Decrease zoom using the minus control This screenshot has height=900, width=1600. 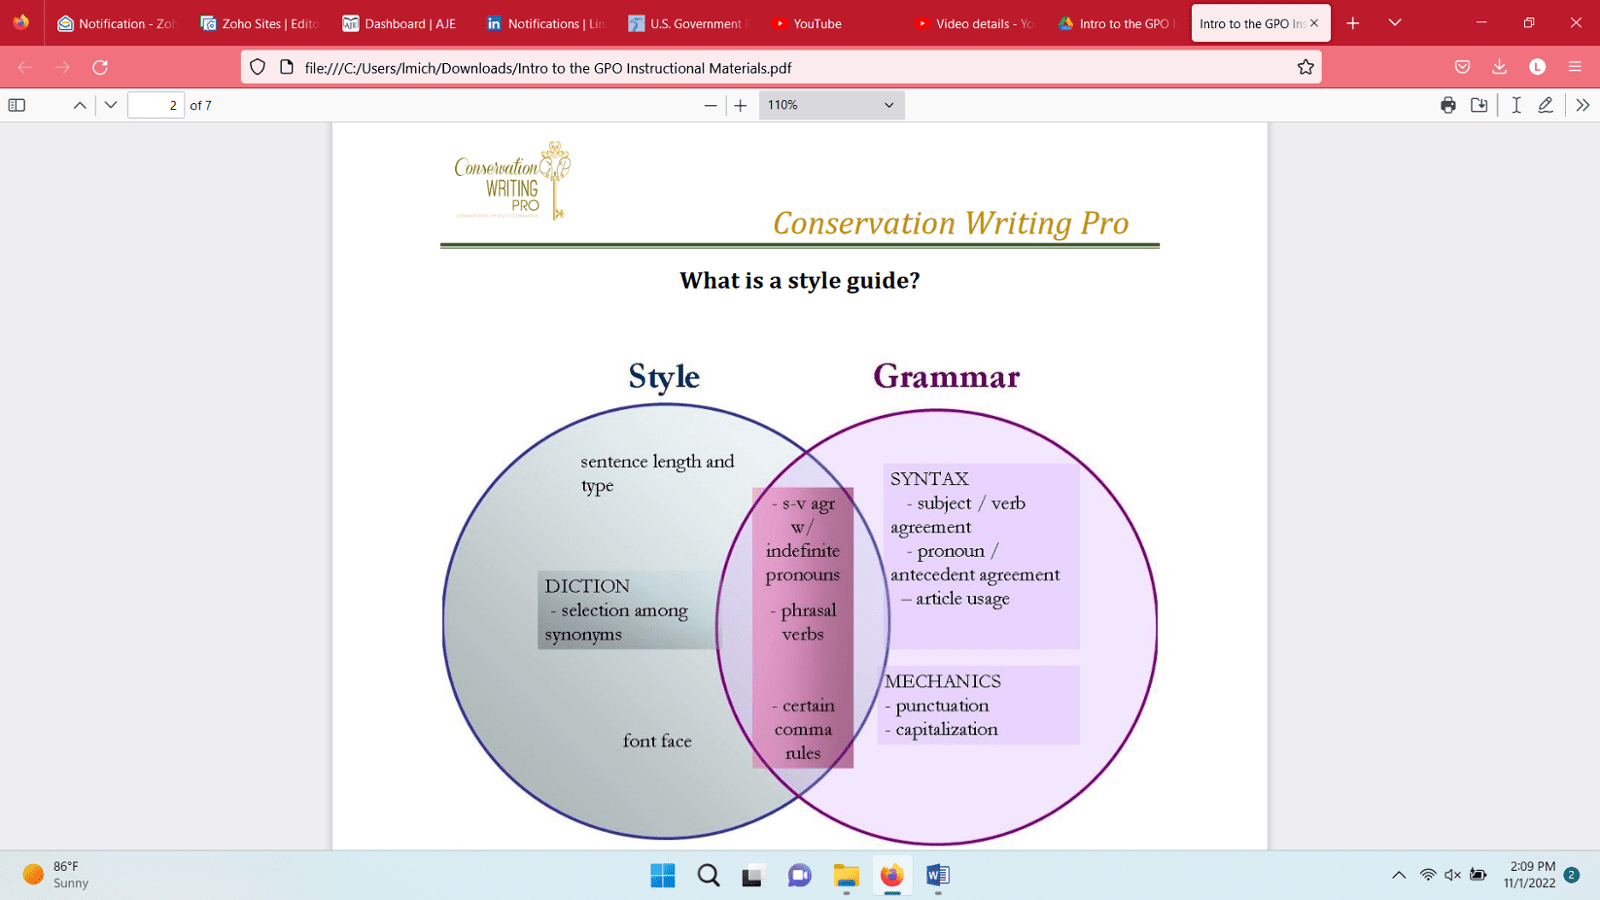pyautogui.click(x=710, y=104)
